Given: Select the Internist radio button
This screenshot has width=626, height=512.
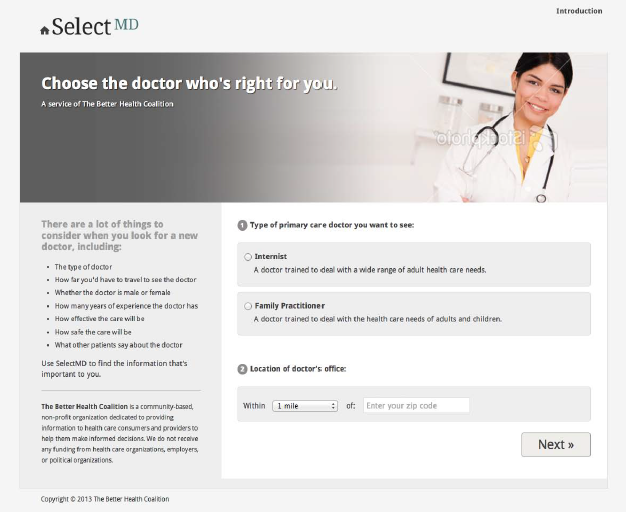Looking at the screenshot, I should tap(248, 257).
